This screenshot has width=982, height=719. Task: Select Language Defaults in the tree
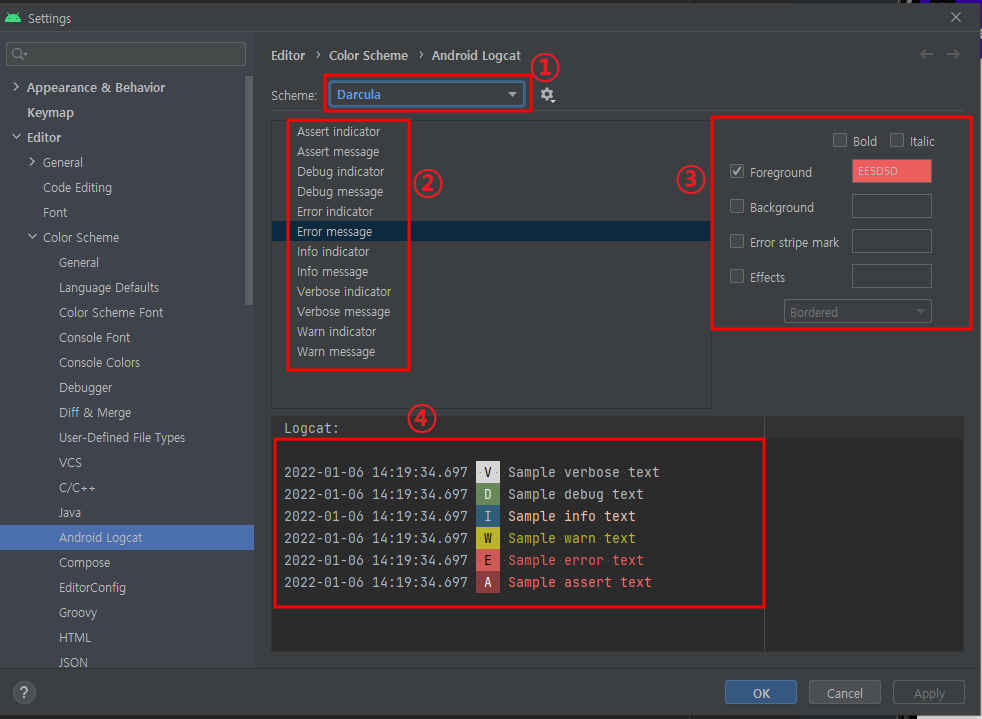109,287
